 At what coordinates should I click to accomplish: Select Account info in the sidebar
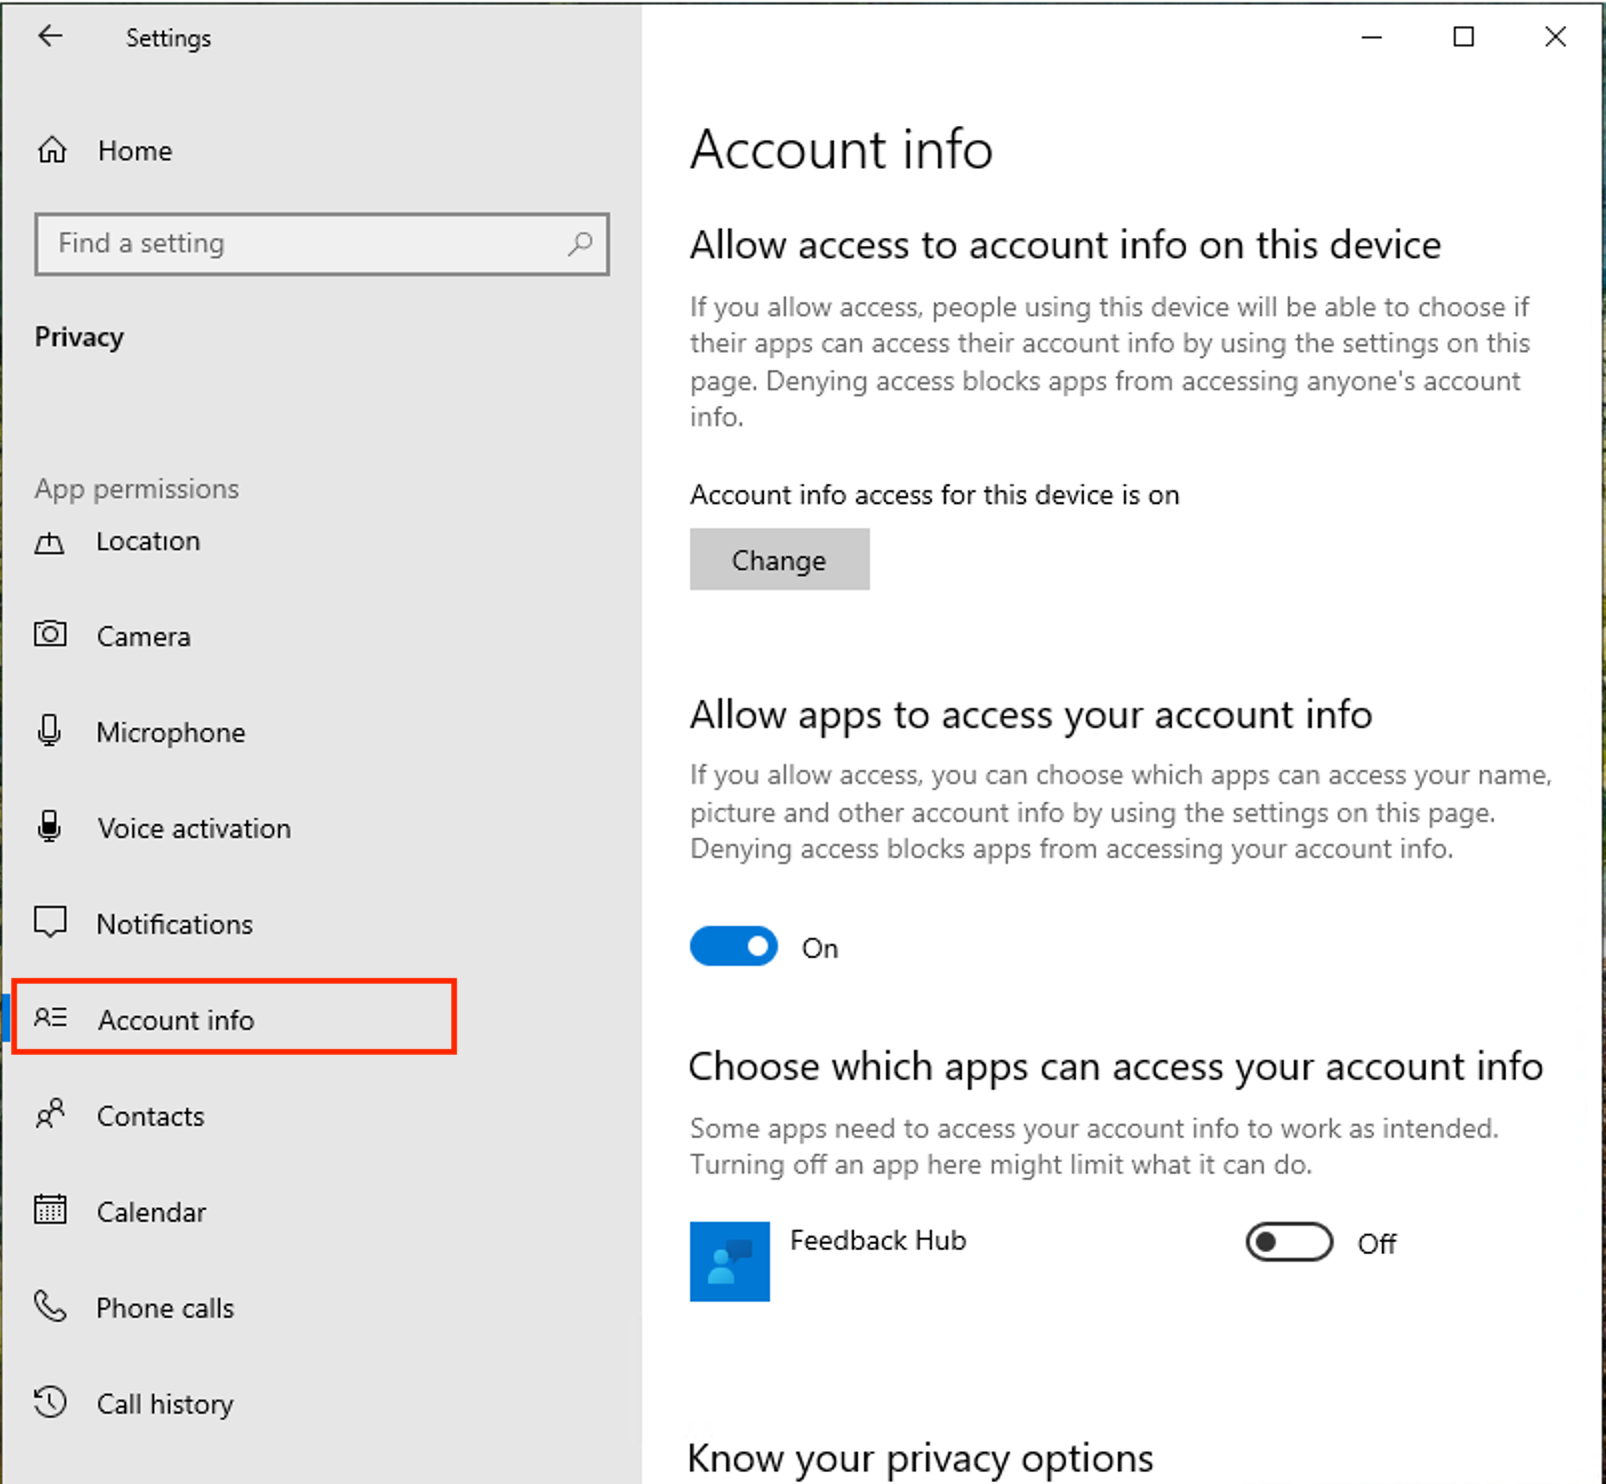(175, 1019)
